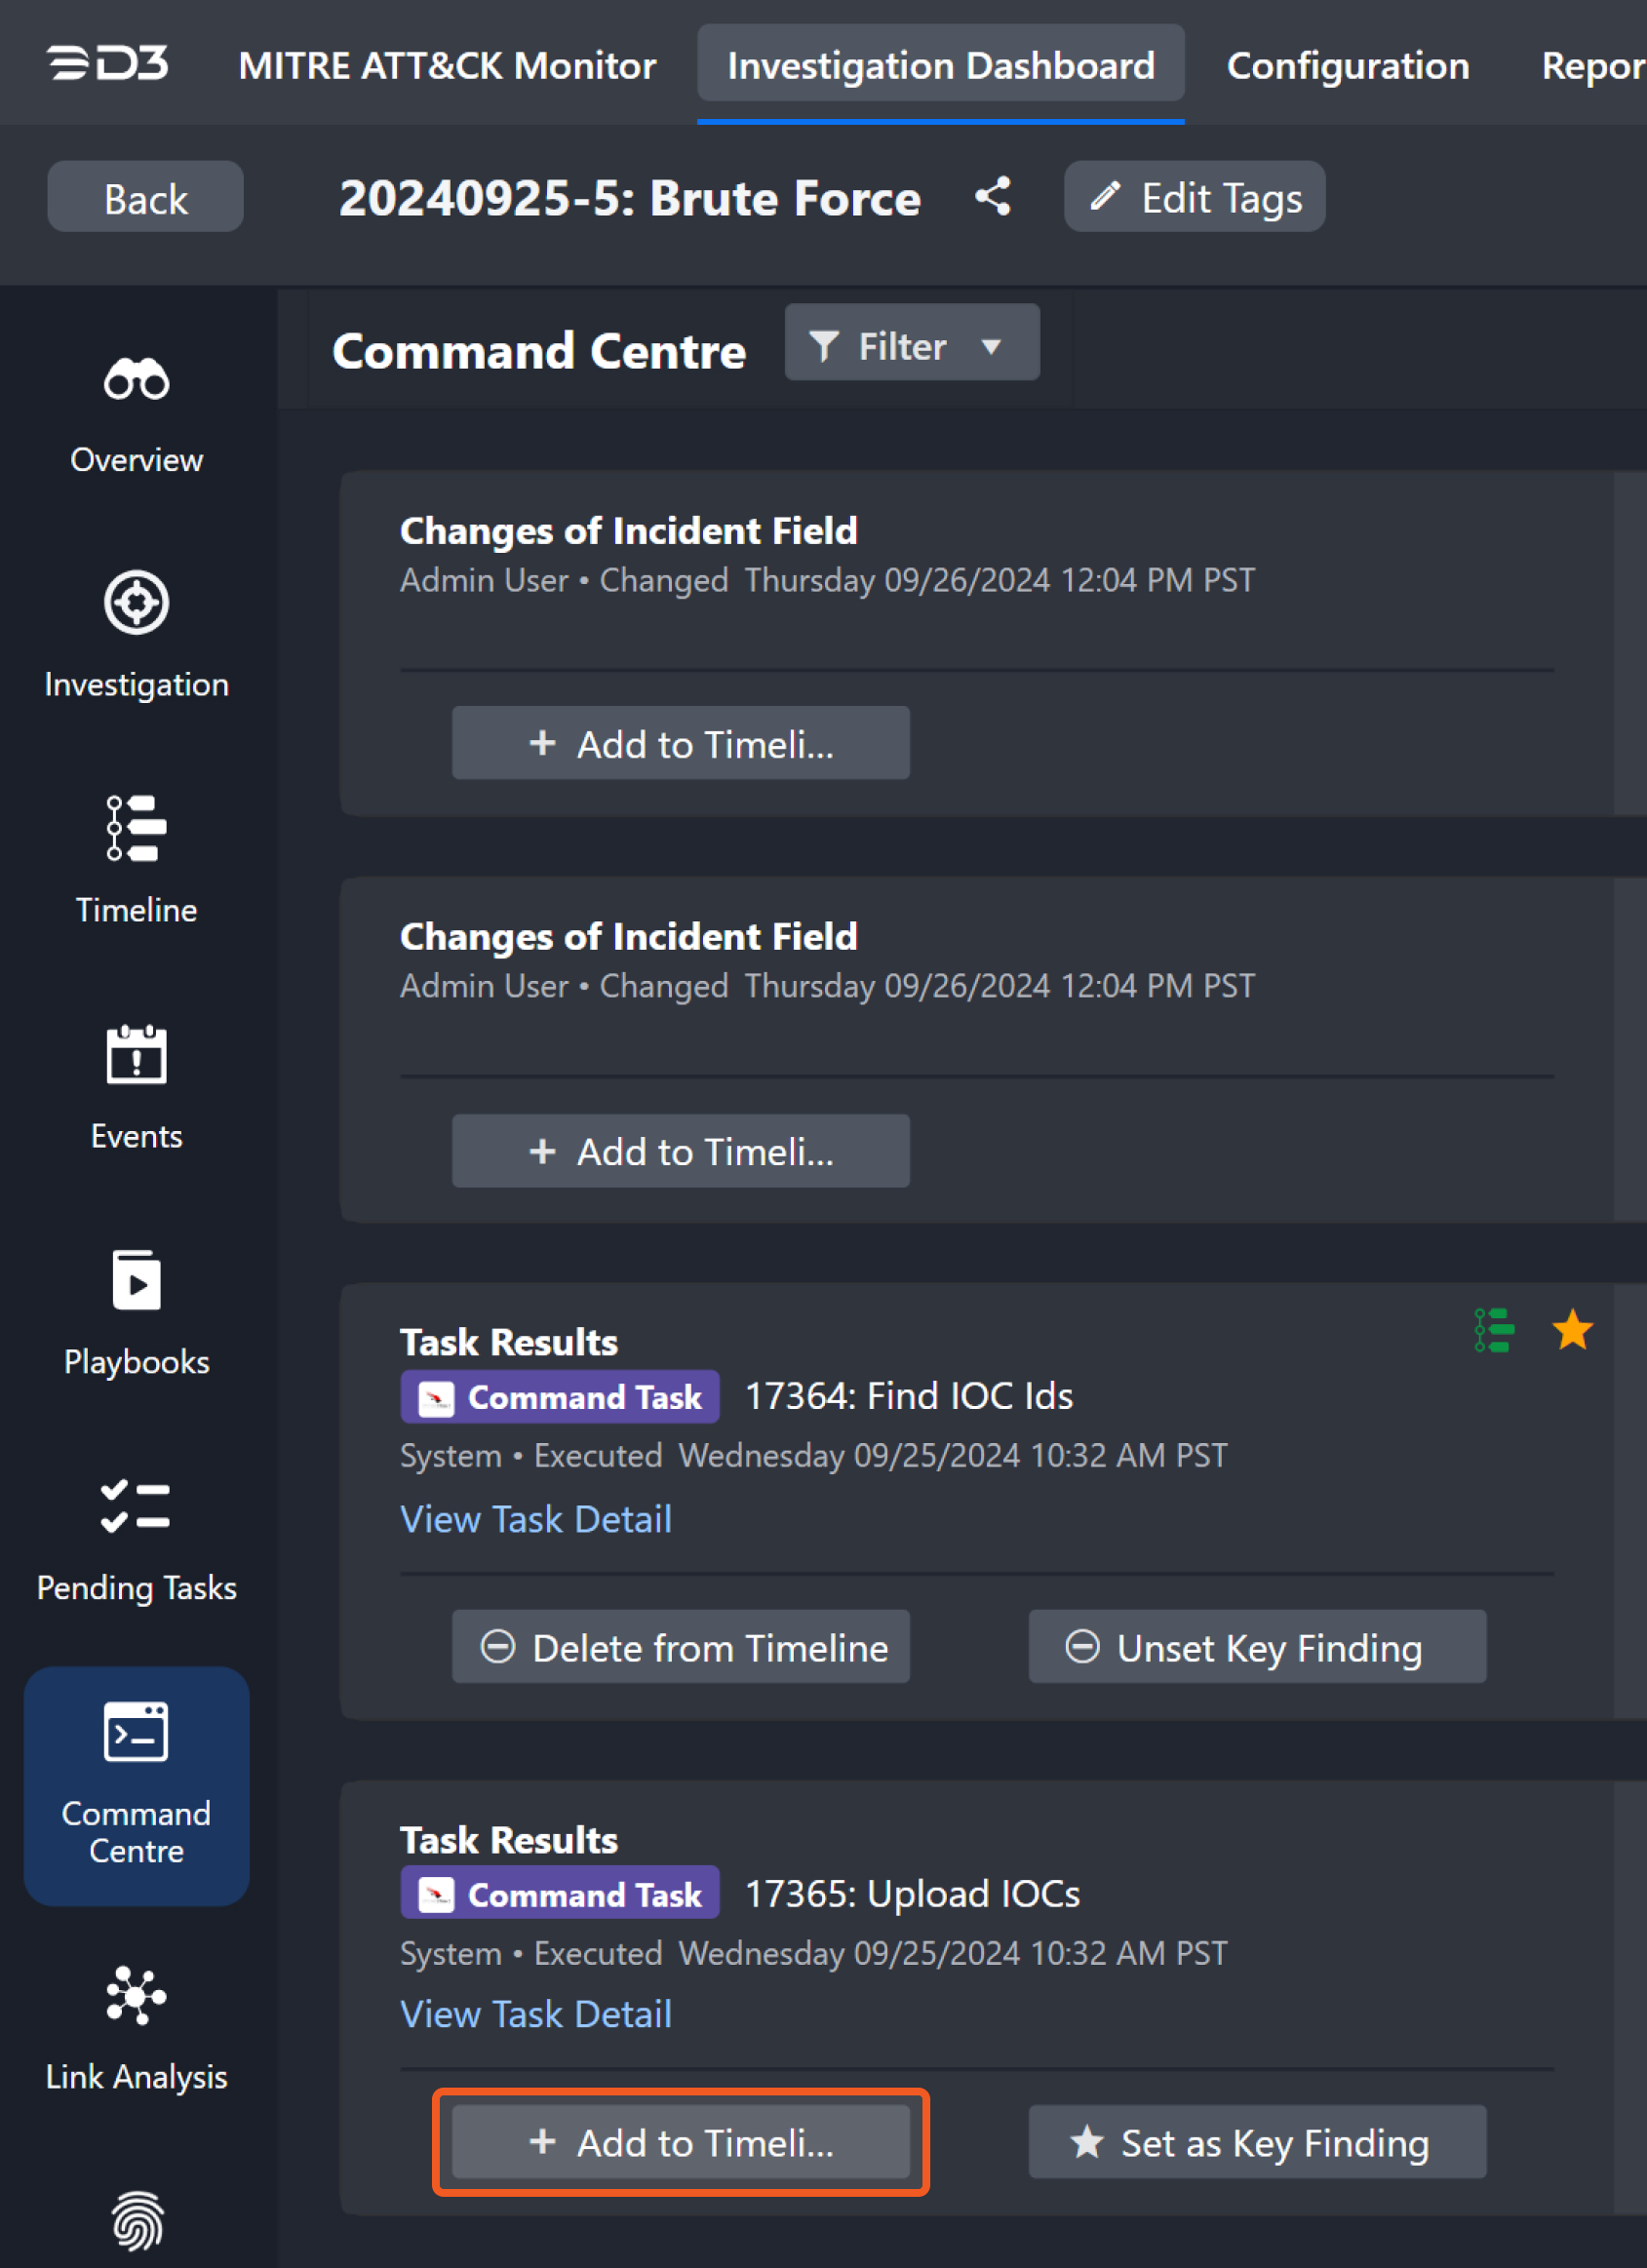The height and width of the screenshot is (2268, 1647).
Task: Open the Pending Tasks checklist icon
Action: click(136, 1507)
